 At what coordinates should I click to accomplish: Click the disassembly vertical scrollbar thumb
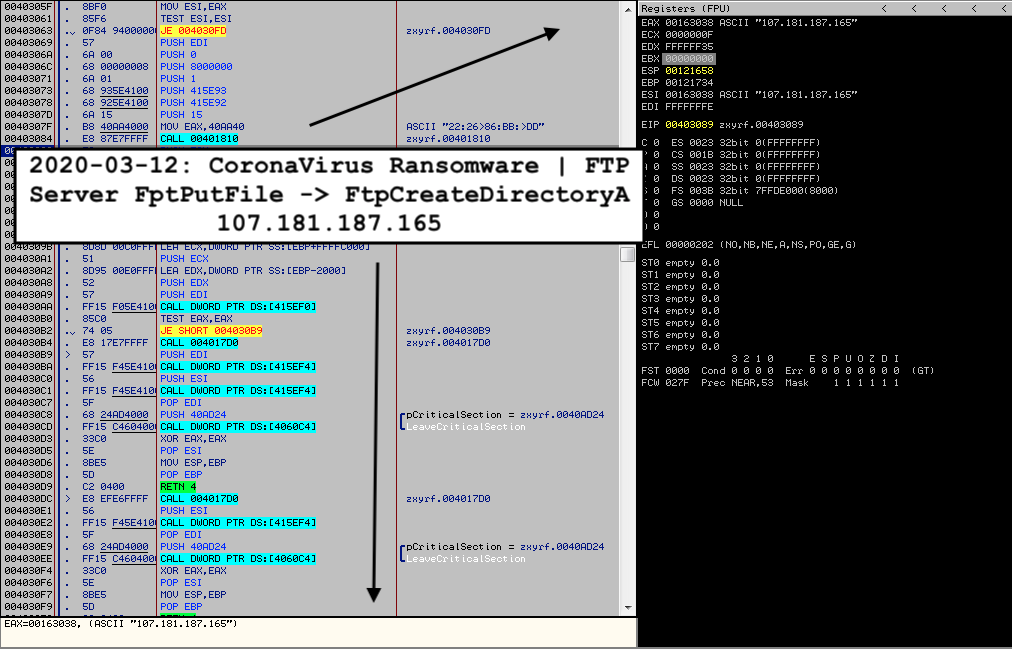(x=628, y=254)
